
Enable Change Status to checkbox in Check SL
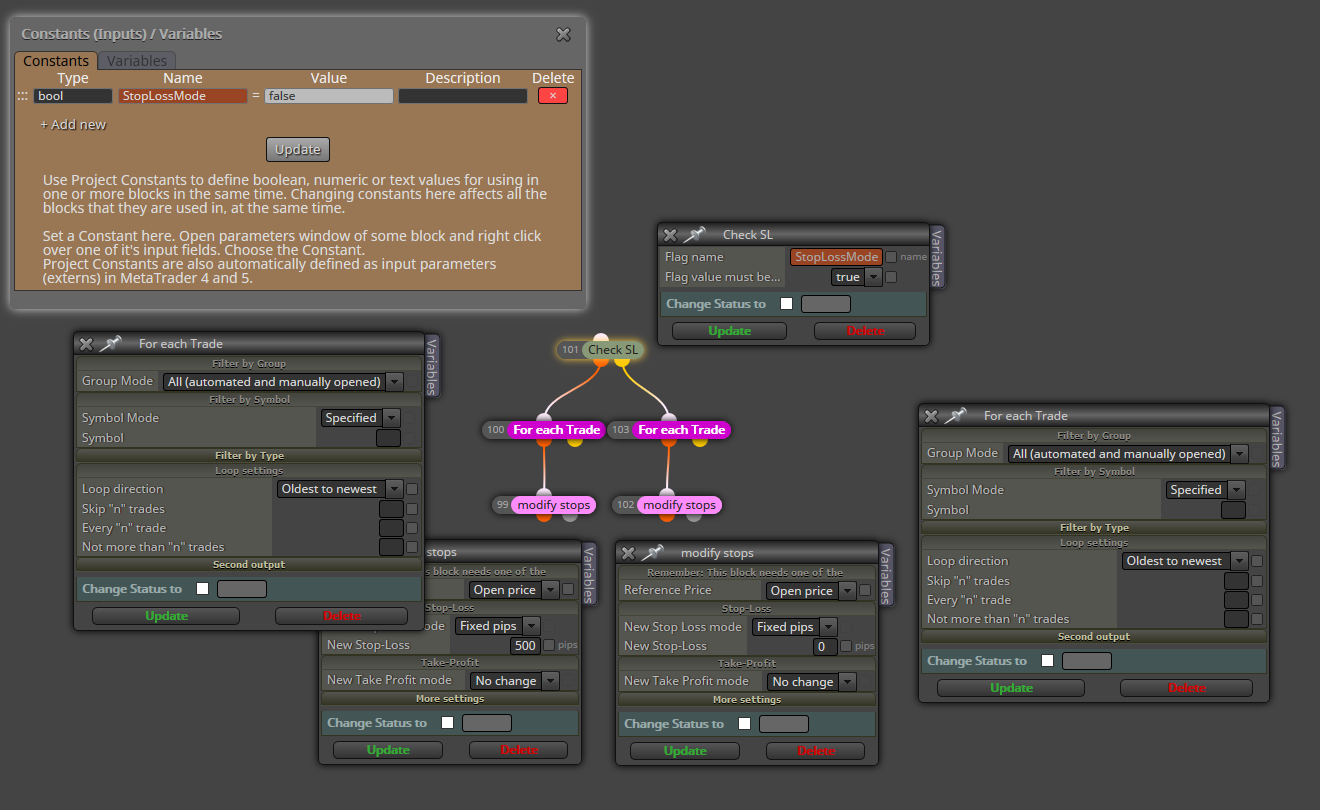coord(787,304)
